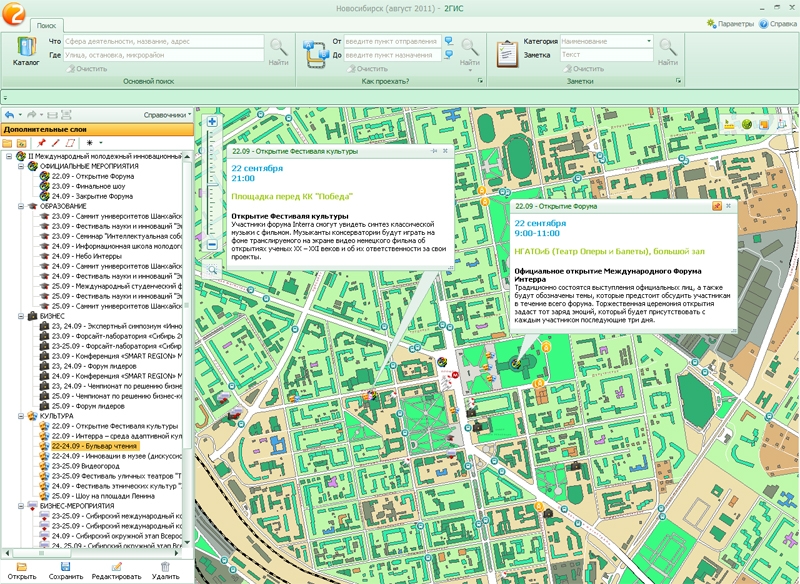Click the Что search field
The width and height of the screenshot is (800, 584).
(163, 41)
